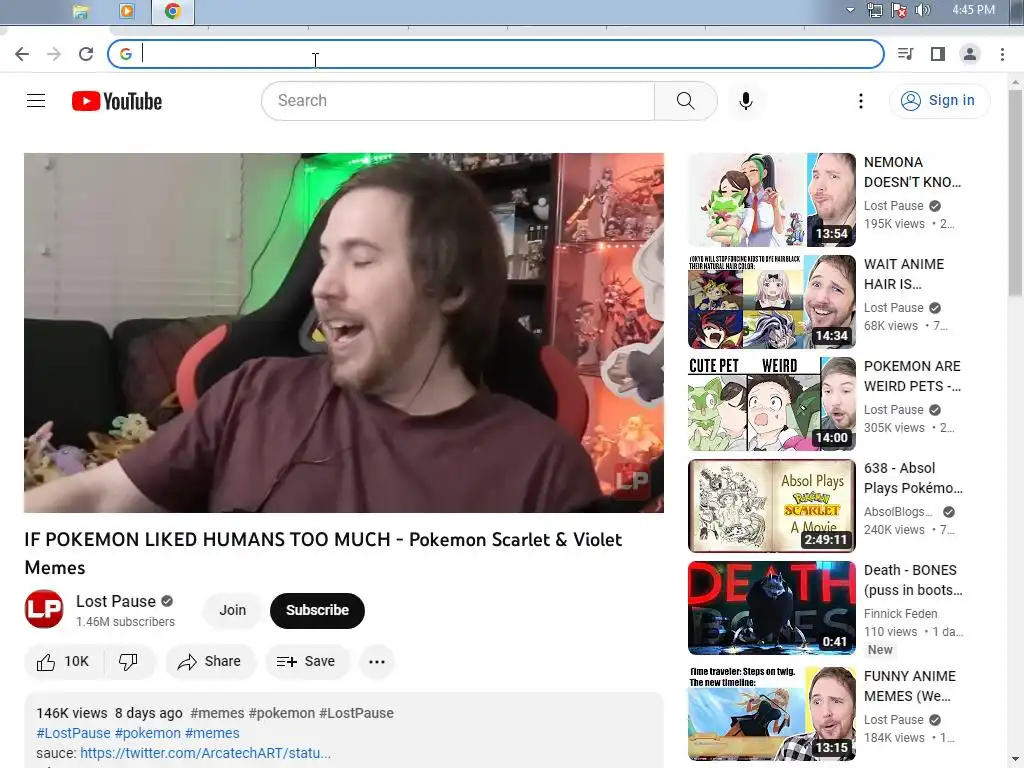Image resolution: width=1024 pixels, height=768 pixels.
Task: Click the Google icon in address bar
Action: 126,54
